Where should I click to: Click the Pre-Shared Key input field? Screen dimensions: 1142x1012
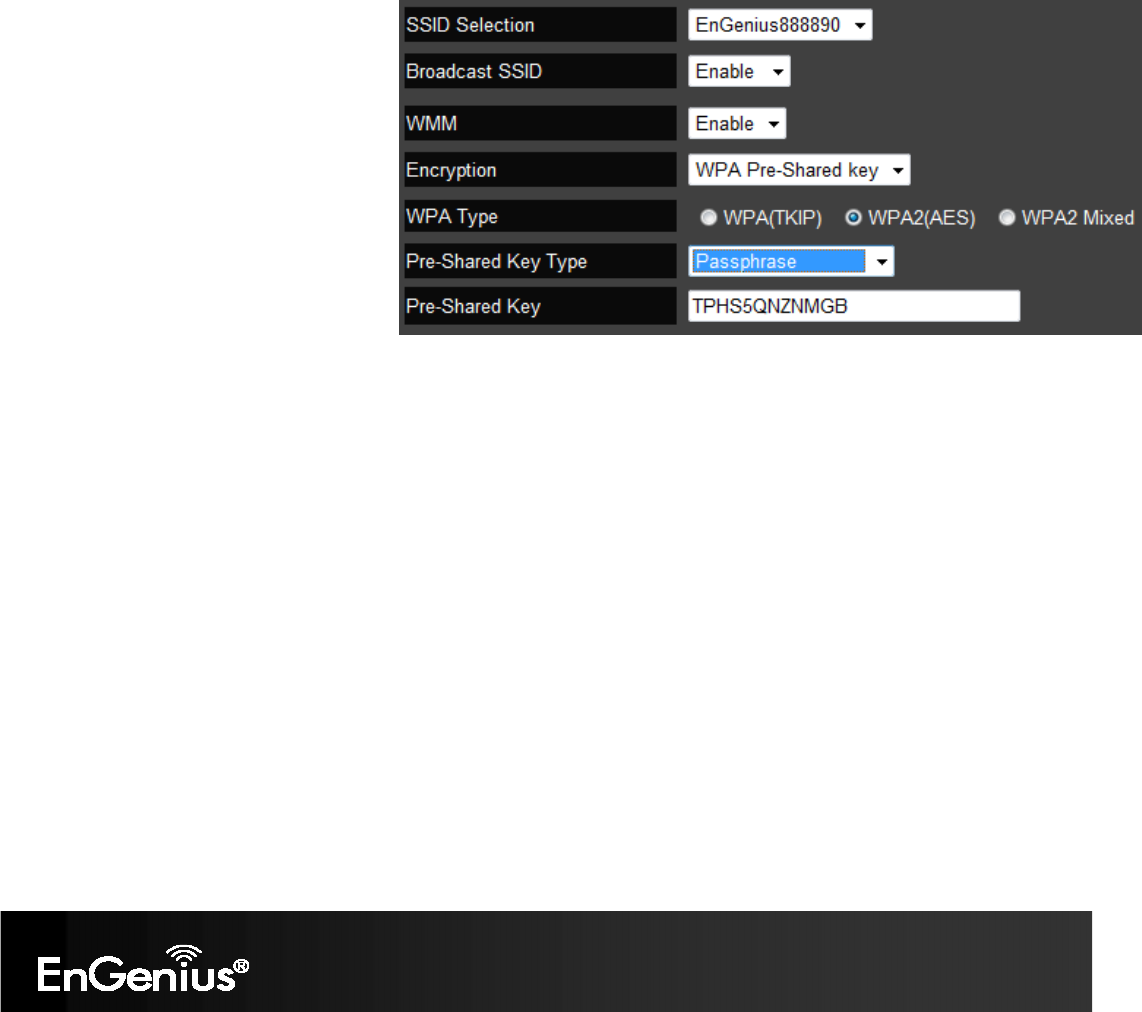(x=854, y=307)
